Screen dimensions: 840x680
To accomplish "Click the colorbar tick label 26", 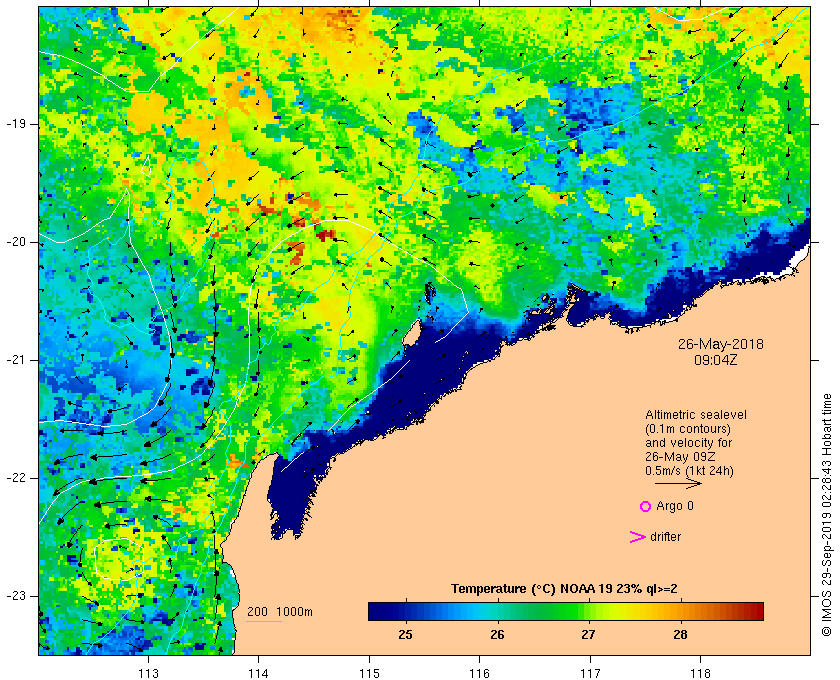I will pos(497,634).
